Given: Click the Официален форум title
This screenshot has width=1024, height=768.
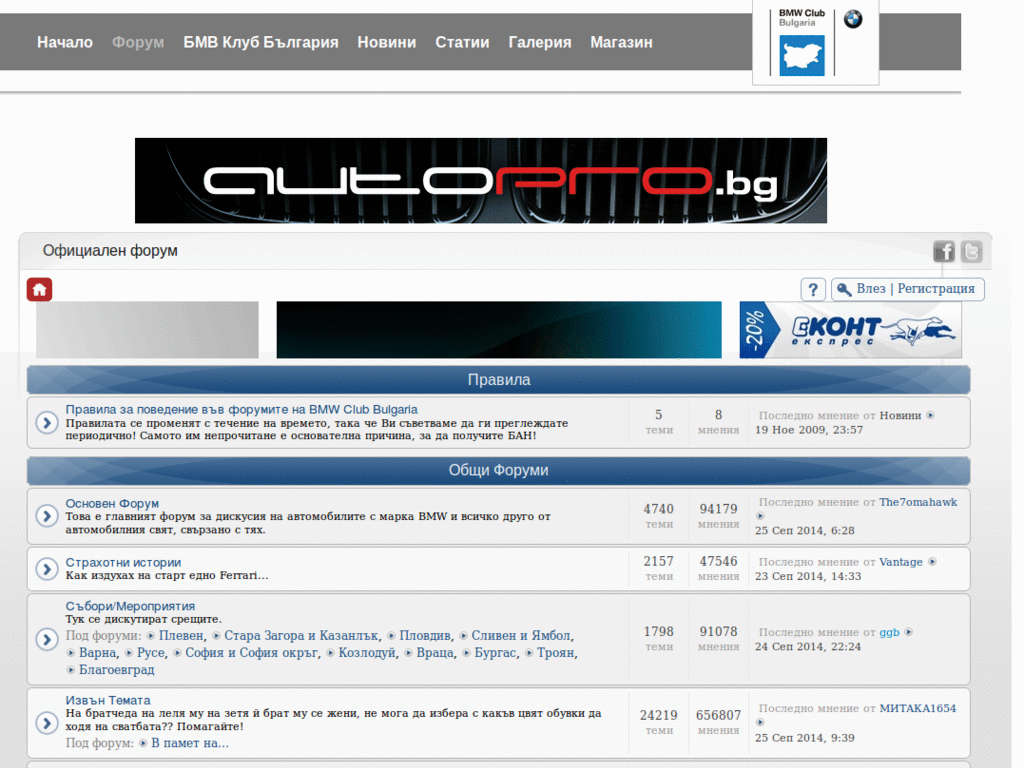Looking at the screenshot, I should (110, 251).
